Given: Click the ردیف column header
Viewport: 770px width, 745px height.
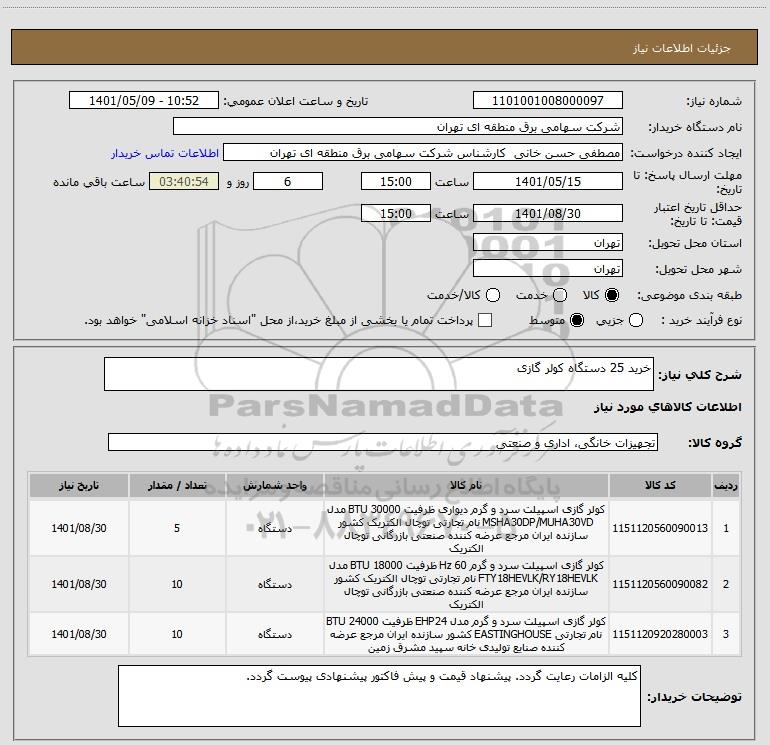Looking at the screenshot, I should [726, 485].
